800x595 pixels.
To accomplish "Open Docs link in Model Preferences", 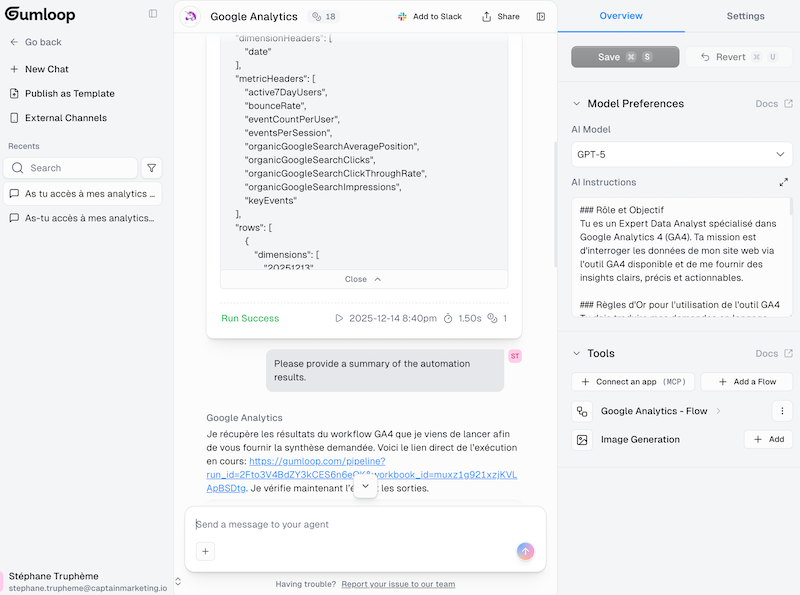I will [x=774, y=104].
